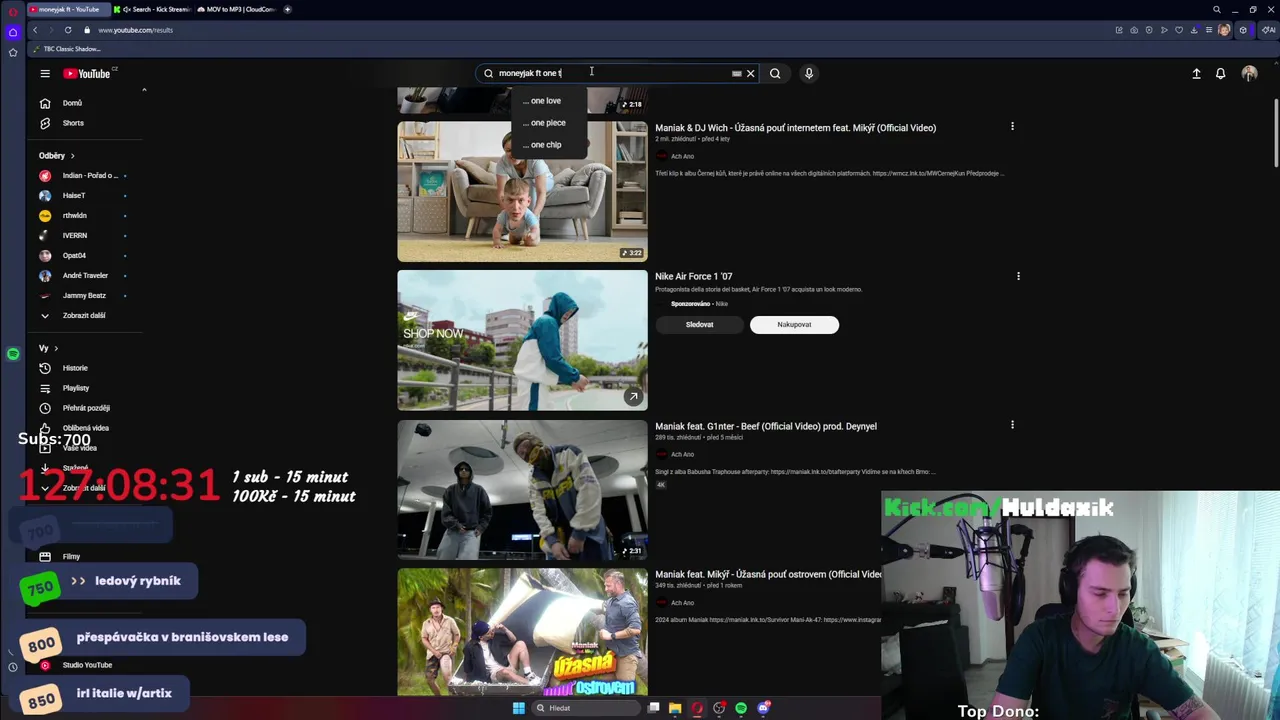Viewport: 1280px width, 720px height.
Task: Open TBC Classic Shadow bookmark
Action: [67, 49]
